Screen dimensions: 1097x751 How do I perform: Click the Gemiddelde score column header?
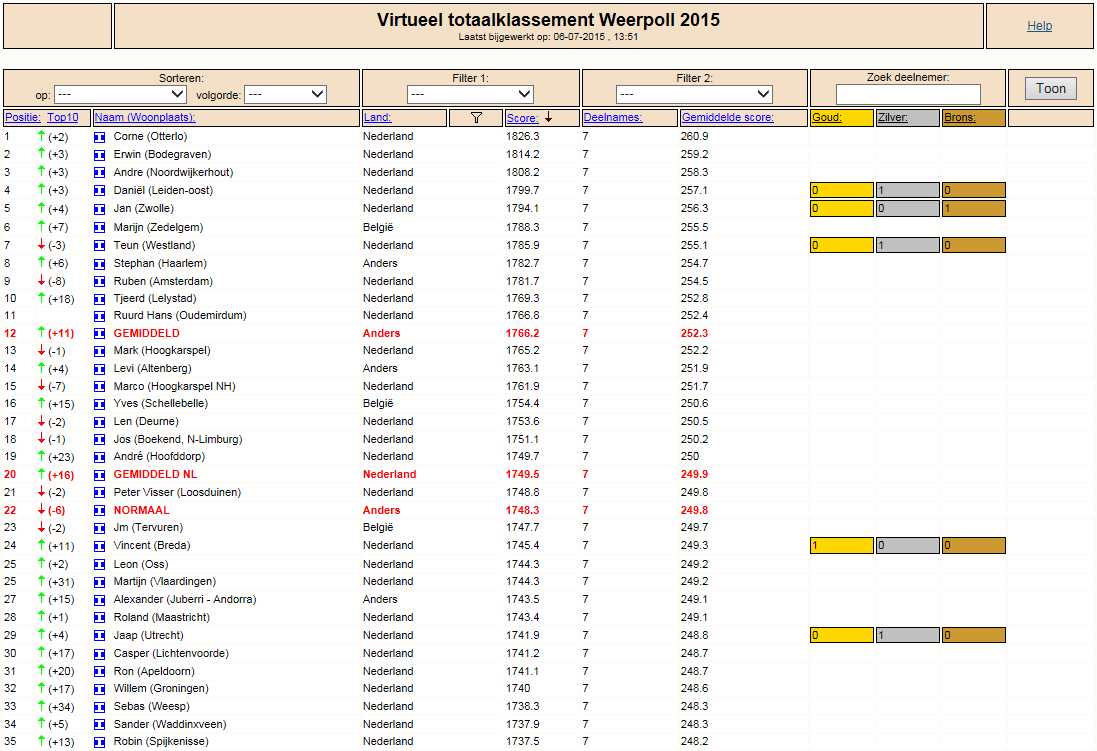(x=728, y=118)
